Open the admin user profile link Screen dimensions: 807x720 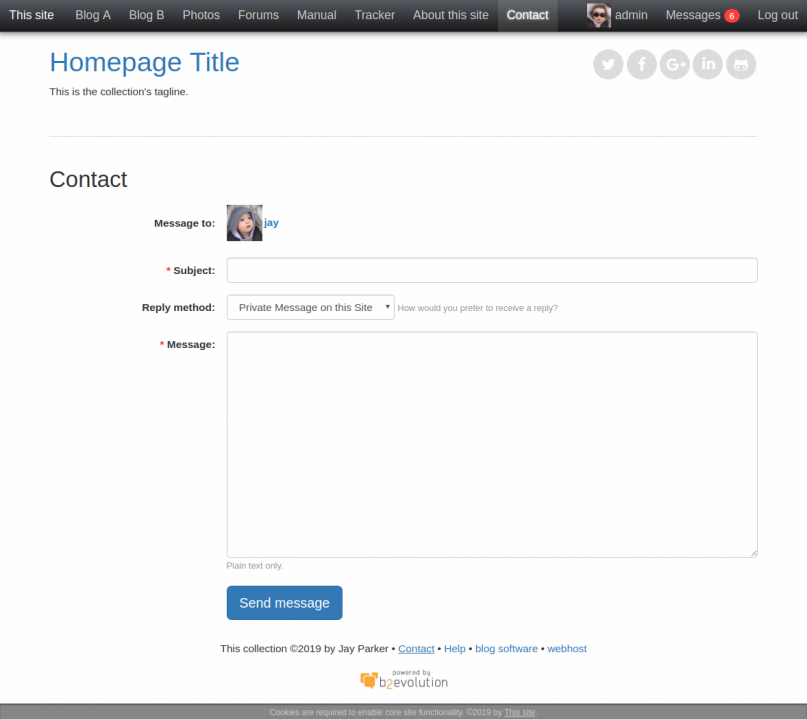(x=631, y=15)
